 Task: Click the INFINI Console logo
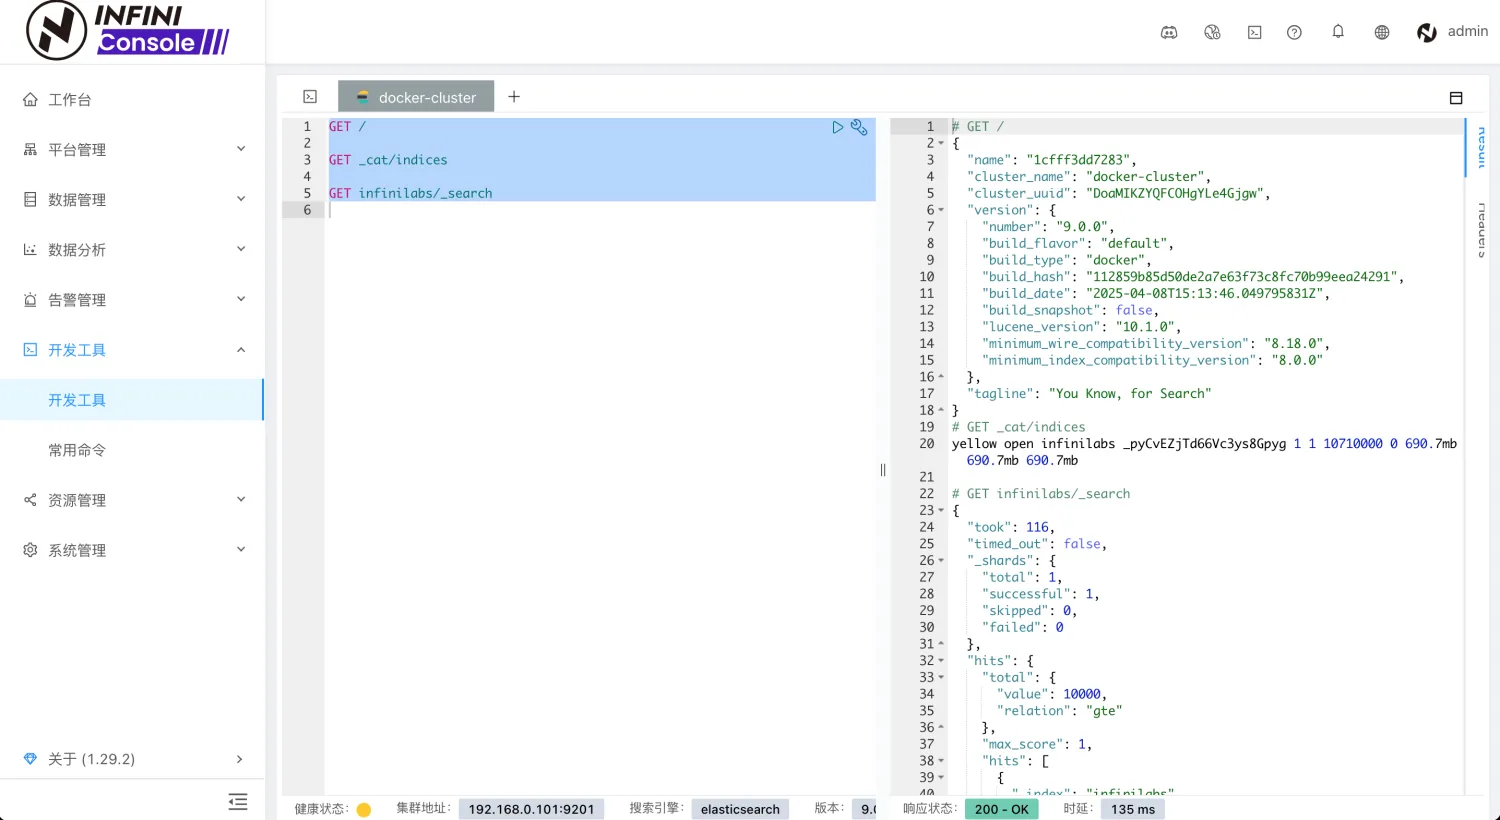128,31
